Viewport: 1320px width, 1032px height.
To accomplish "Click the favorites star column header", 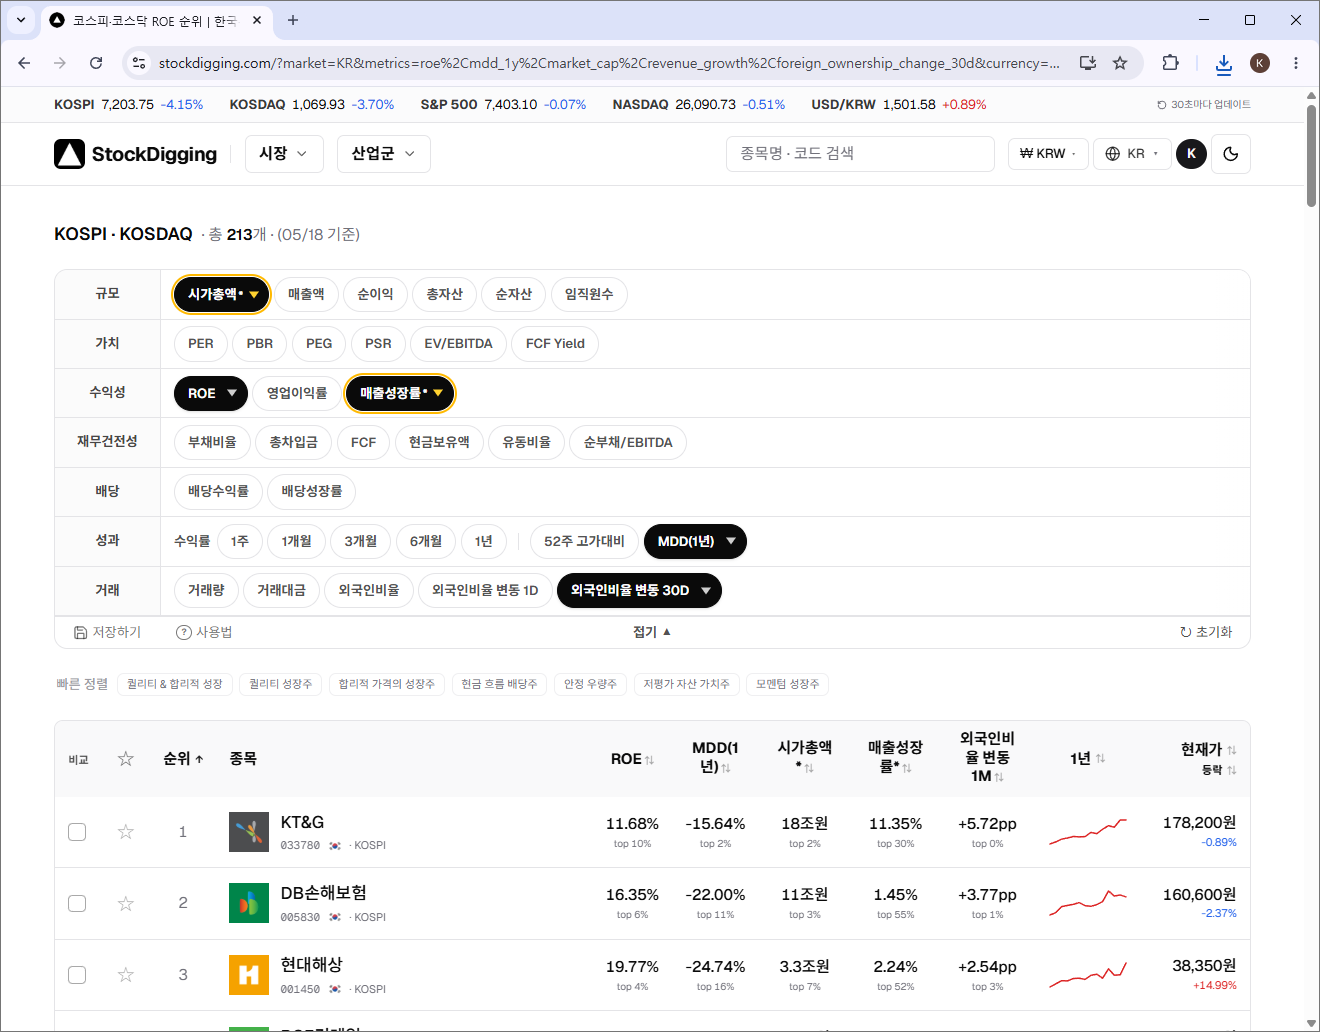I will point(126,759).
